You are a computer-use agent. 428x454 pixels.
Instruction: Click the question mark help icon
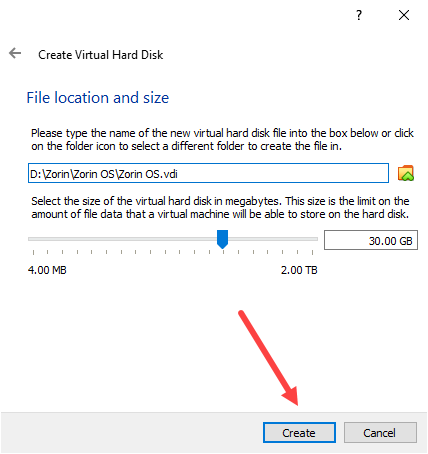(x=359, y=15)
